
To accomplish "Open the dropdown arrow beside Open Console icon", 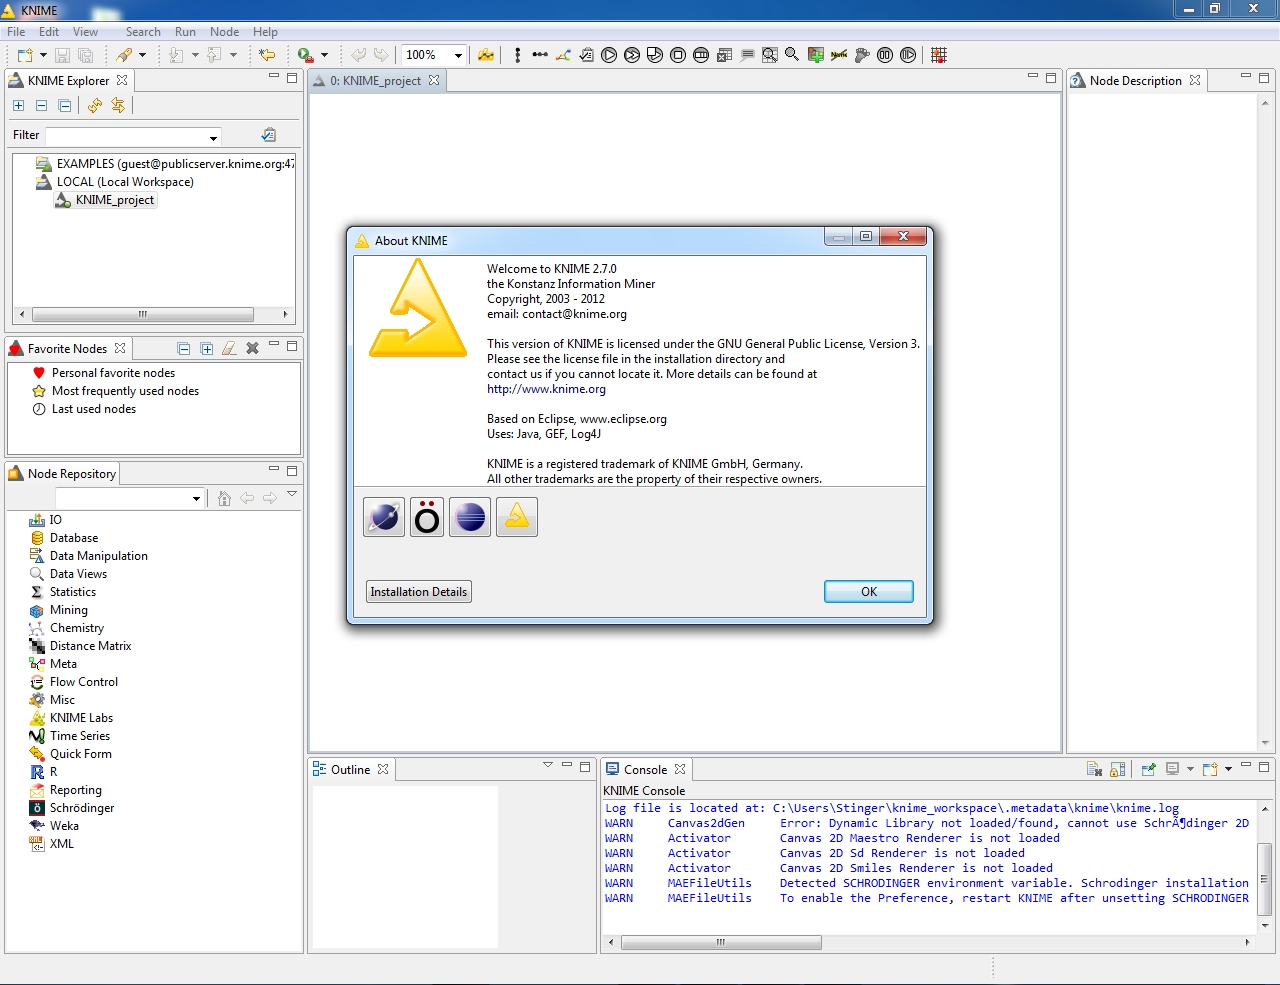I will pyautogui.click(x=1228, y=769).
